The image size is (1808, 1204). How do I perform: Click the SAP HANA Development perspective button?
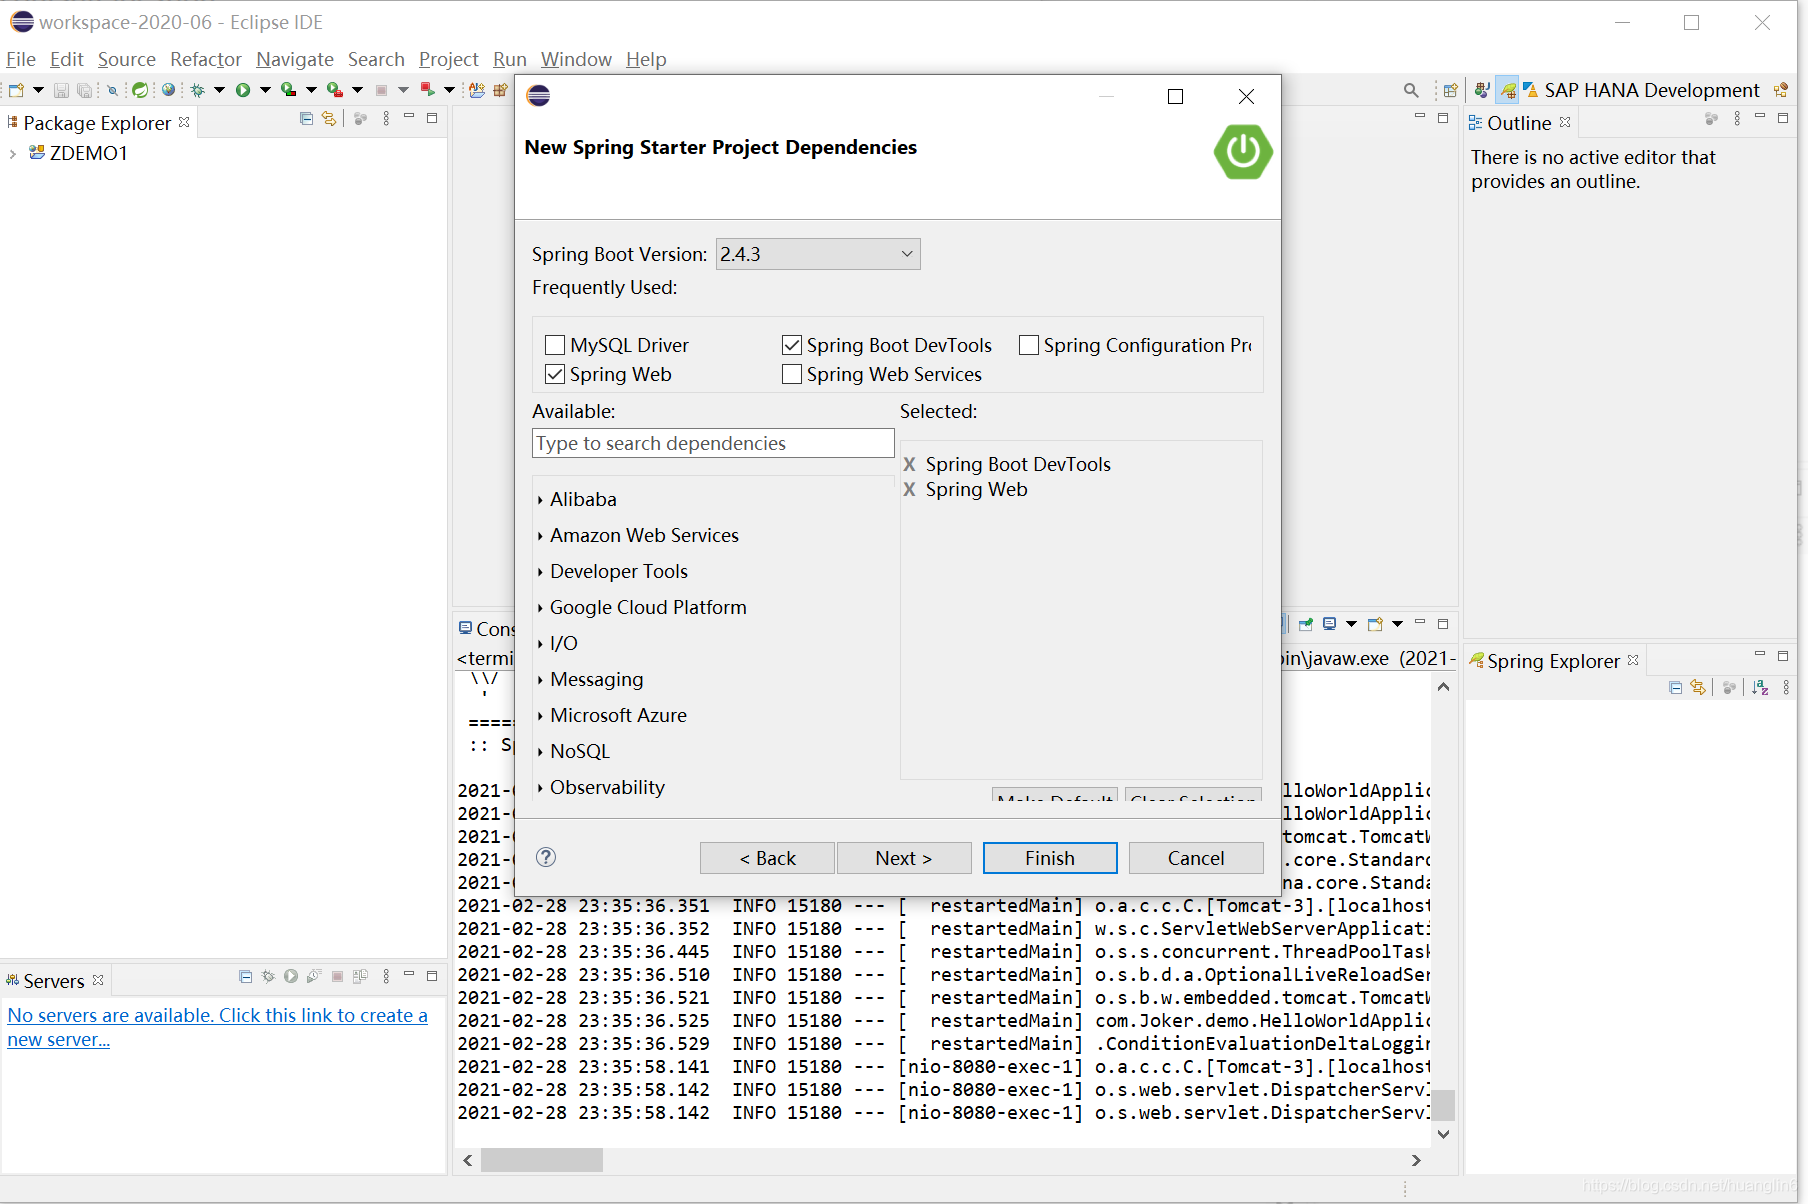tap(1641, 90)
